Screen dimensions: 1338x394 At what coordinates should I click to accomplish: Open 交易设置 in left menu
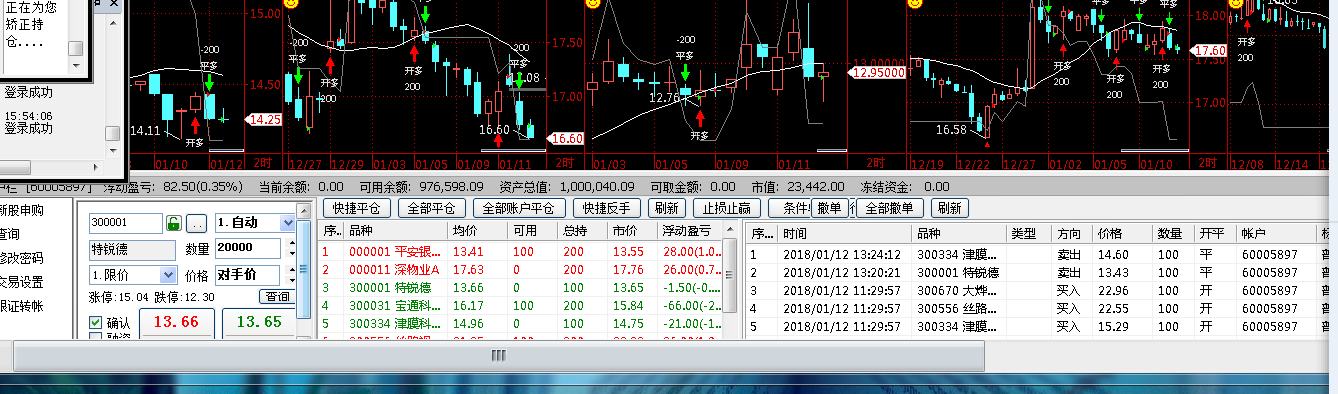pyautogui.click(x=21, y=282)
